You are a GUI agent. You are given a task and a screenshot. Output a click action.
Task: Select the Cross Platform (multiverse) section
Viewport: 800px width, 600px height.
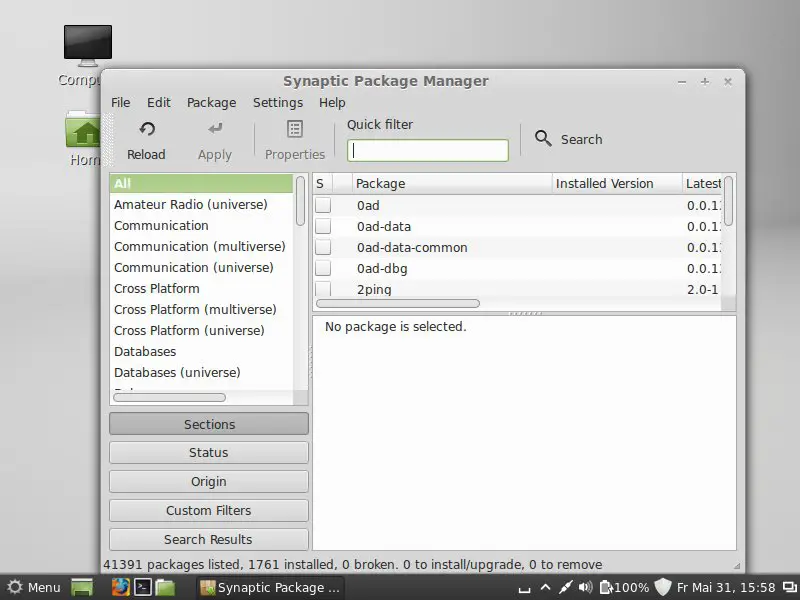(x=202, y=309)
